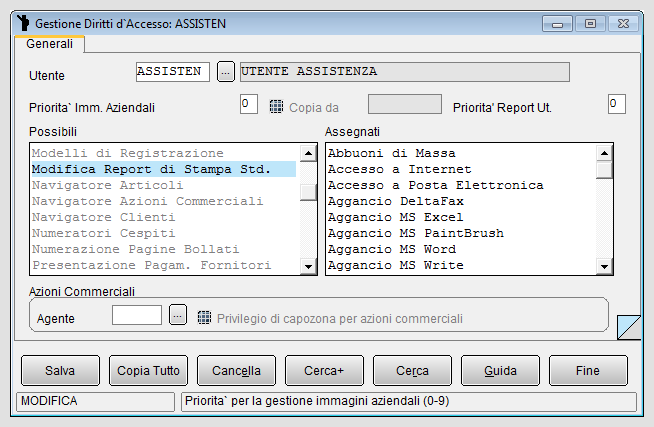Open the Utente lookup ellipsis button

pos(226,72)
